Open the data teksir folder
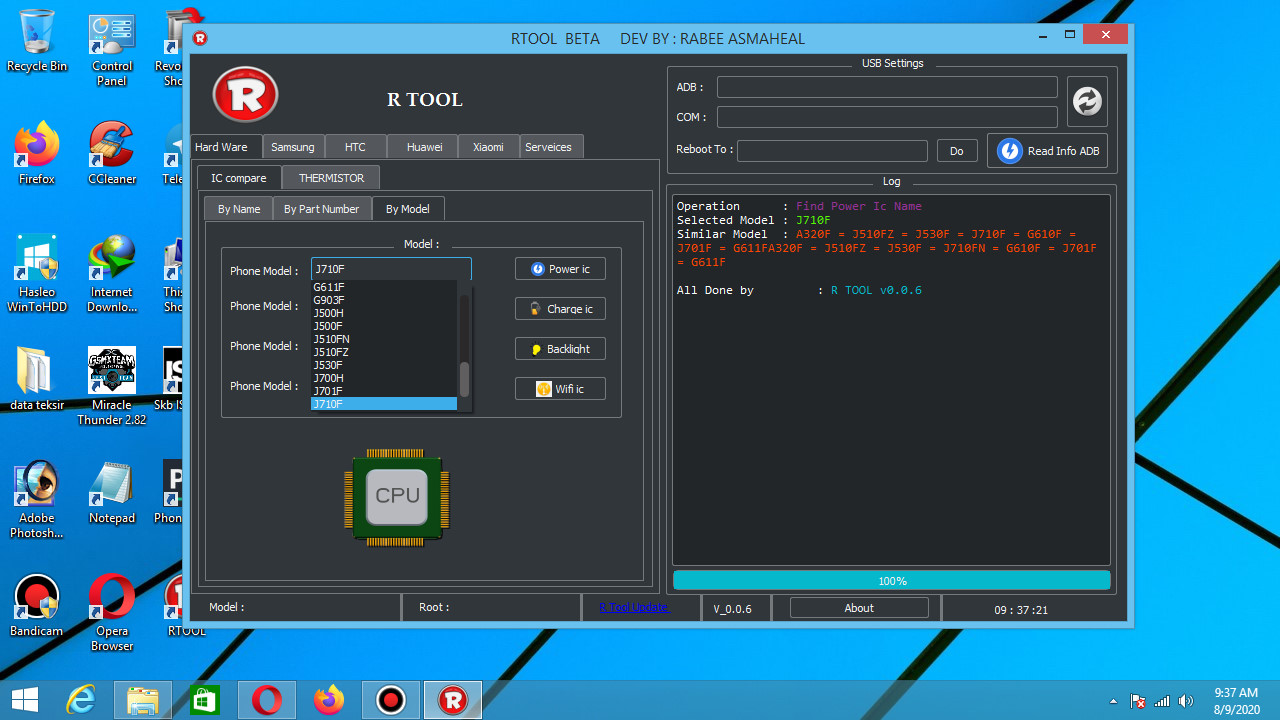This screenshot has height=720, width=1280. pos(37,379)
